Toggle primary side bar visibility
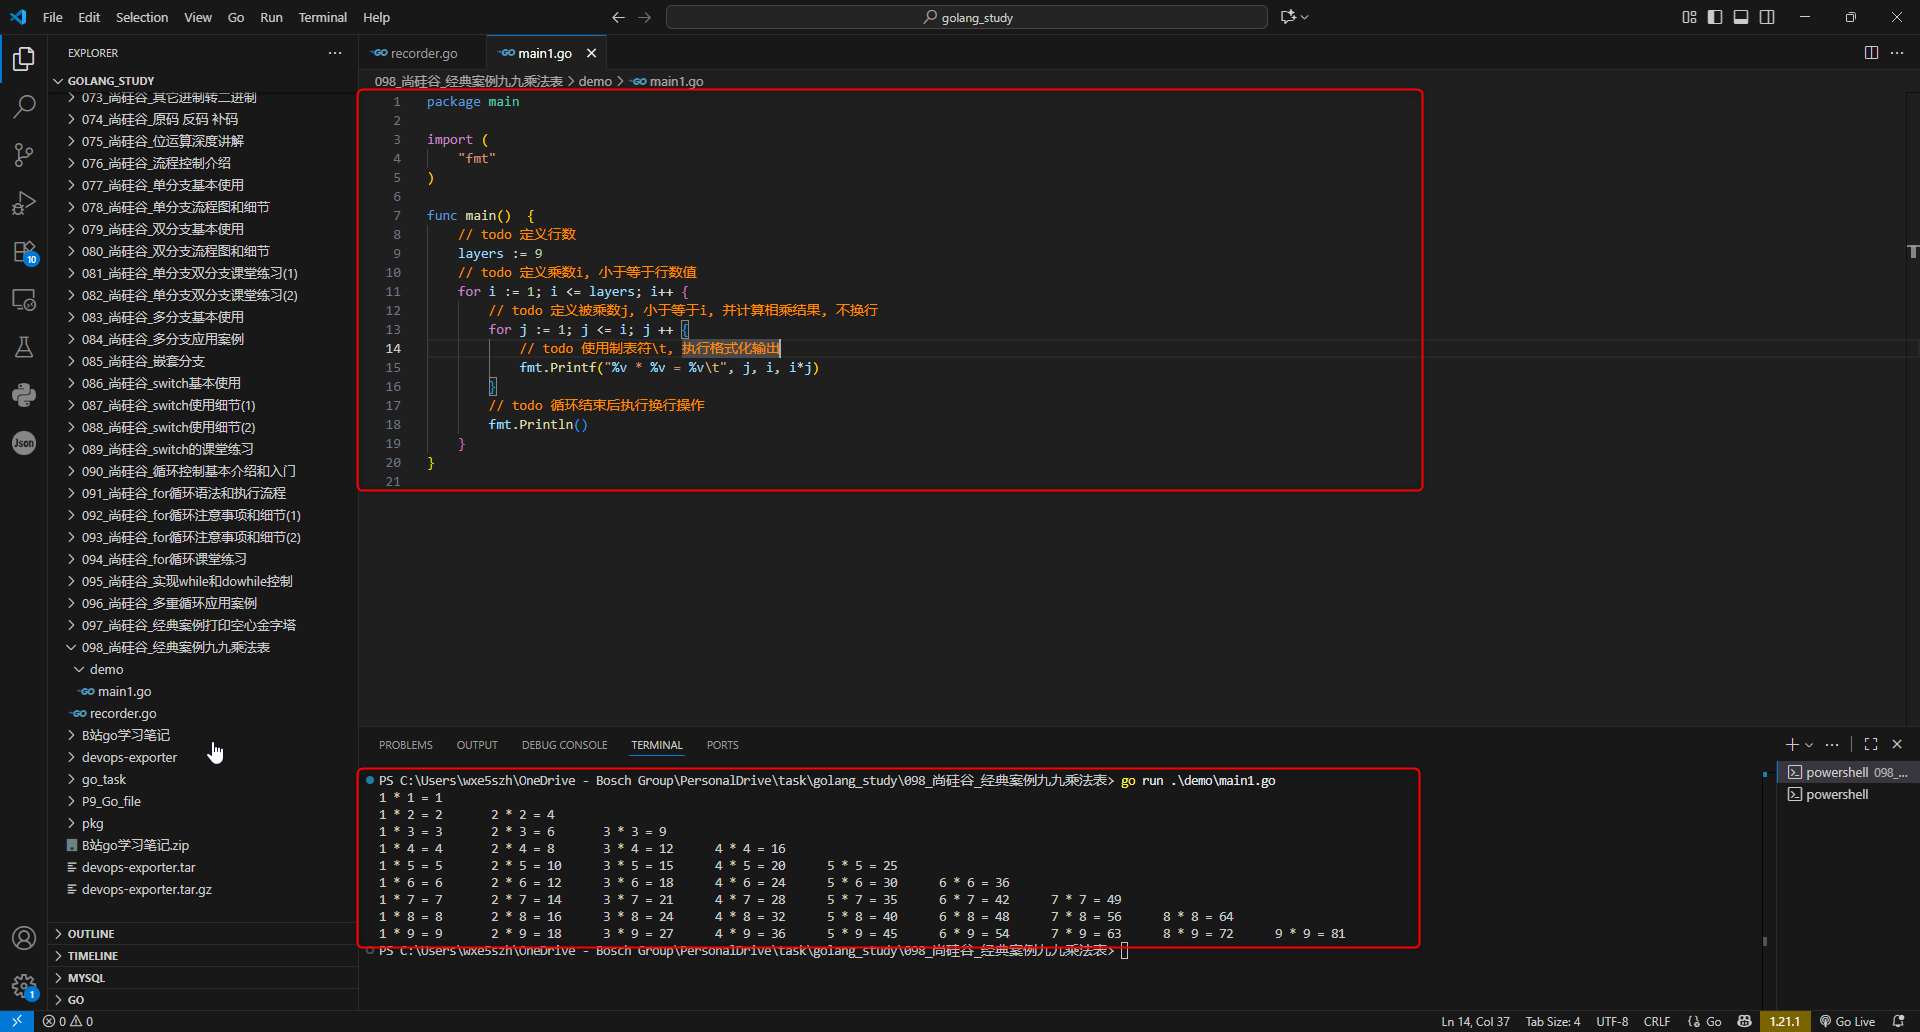Viewport: 1920px width, 1032px height. click(x=1715, y=17)
